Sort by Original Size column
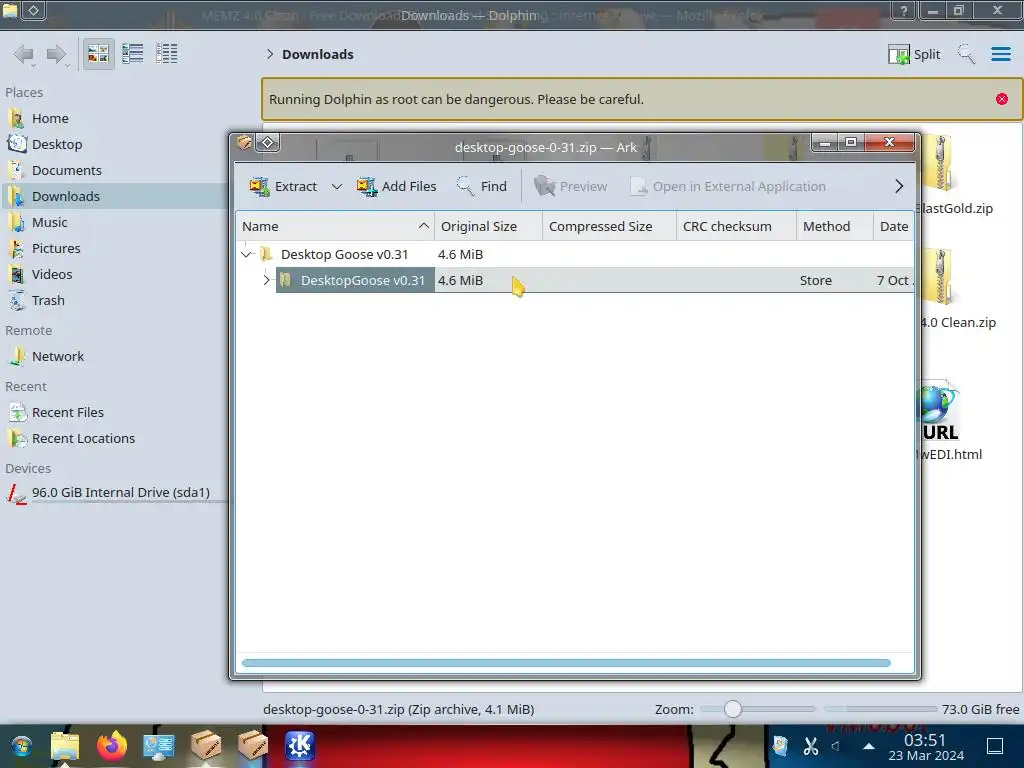Image resolution: width=1024 pixels, height=768 pixels. [488, 227]
